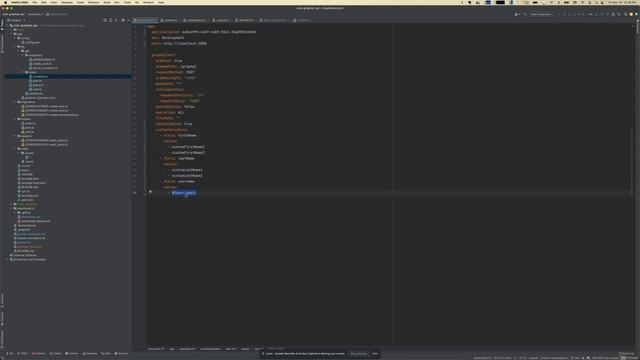Collapse the seeders folder
Viewport: 640px width, 360px height.
tap(15, 136)
